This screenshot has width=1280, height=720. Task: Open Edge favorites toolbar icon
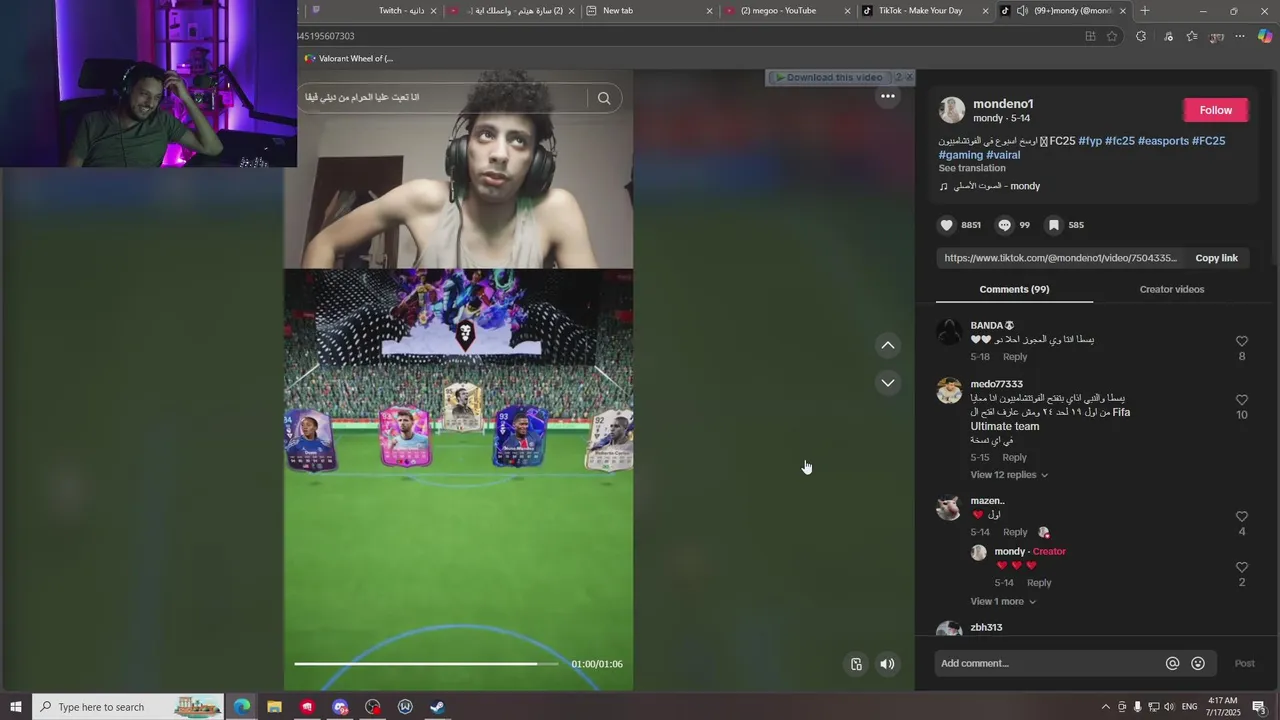[x=1192, y=36]
